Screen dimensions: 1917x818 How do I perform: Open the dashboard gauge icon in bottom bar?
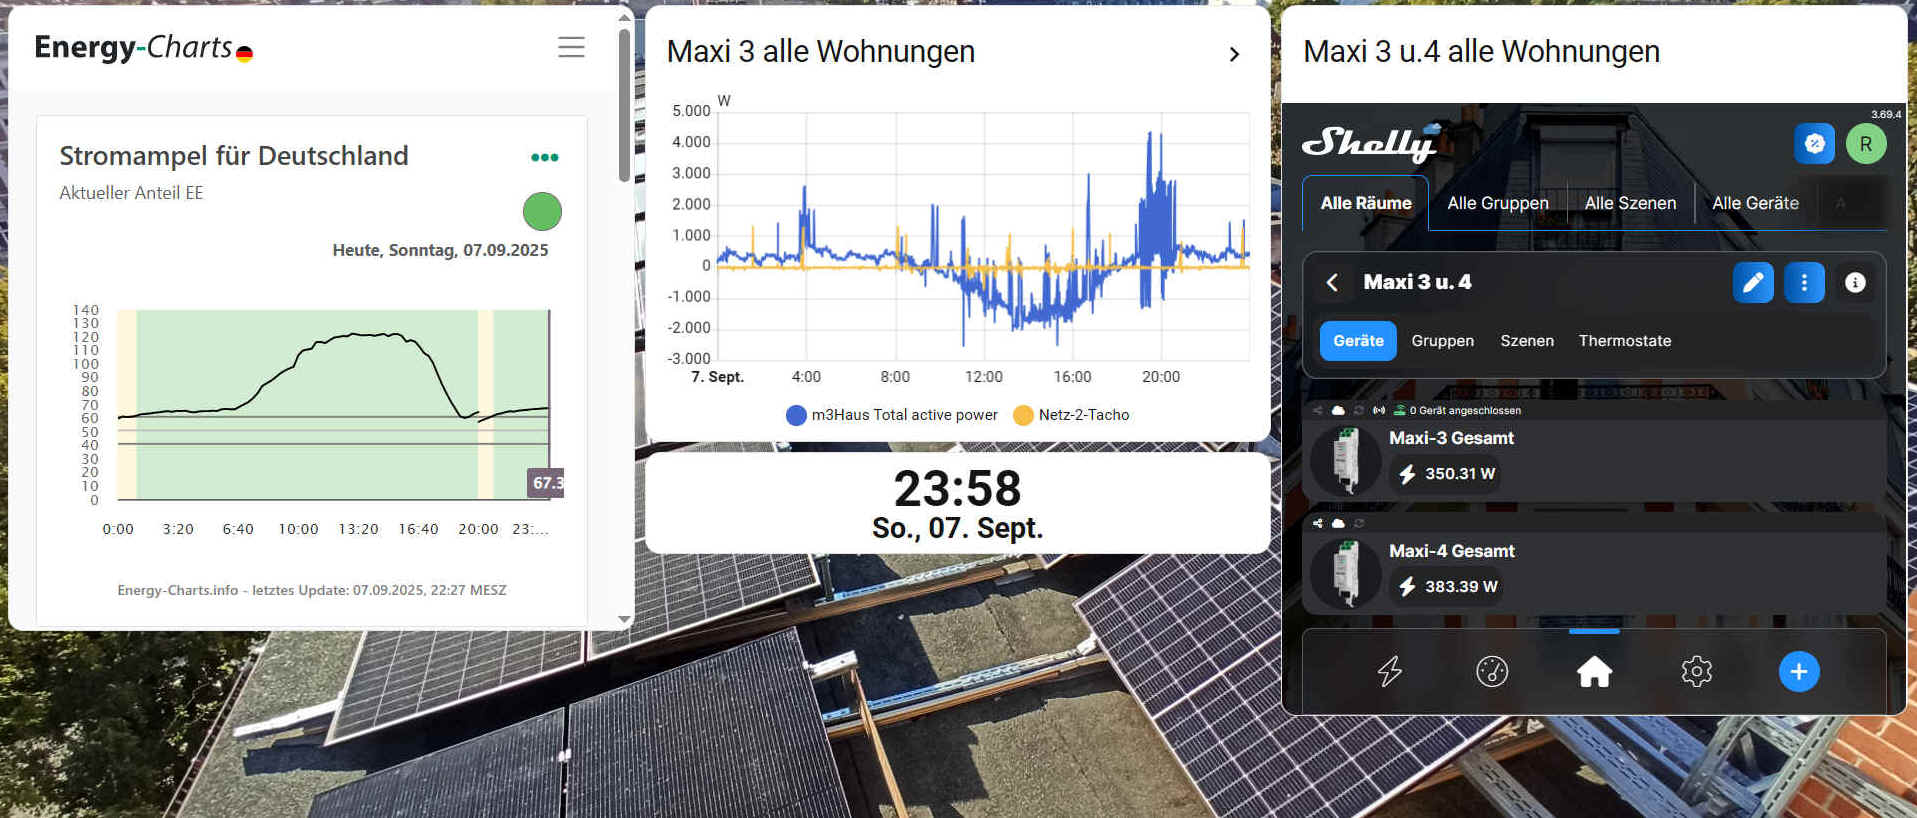click(x=1491, y=671)
